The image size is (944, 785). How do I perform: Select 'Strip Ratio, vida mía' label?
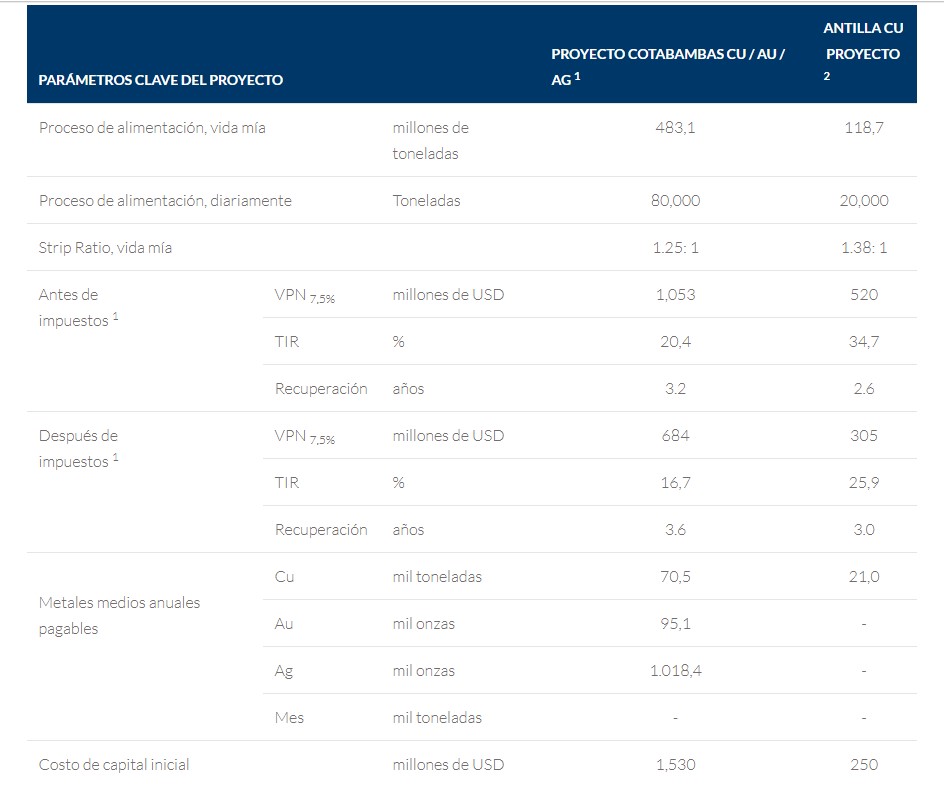[105, 247]
